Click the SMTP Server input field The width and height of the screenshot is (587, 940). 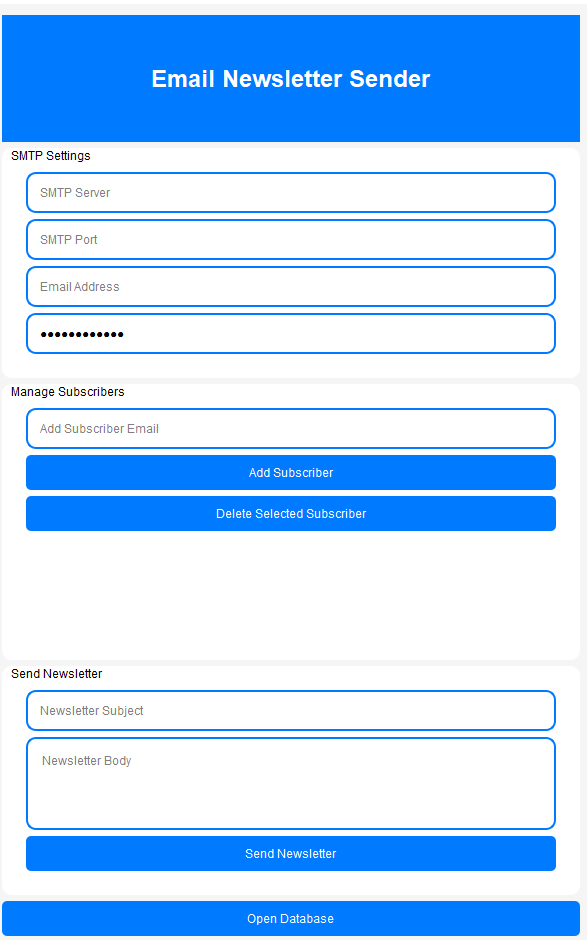(x=291, y=192)
